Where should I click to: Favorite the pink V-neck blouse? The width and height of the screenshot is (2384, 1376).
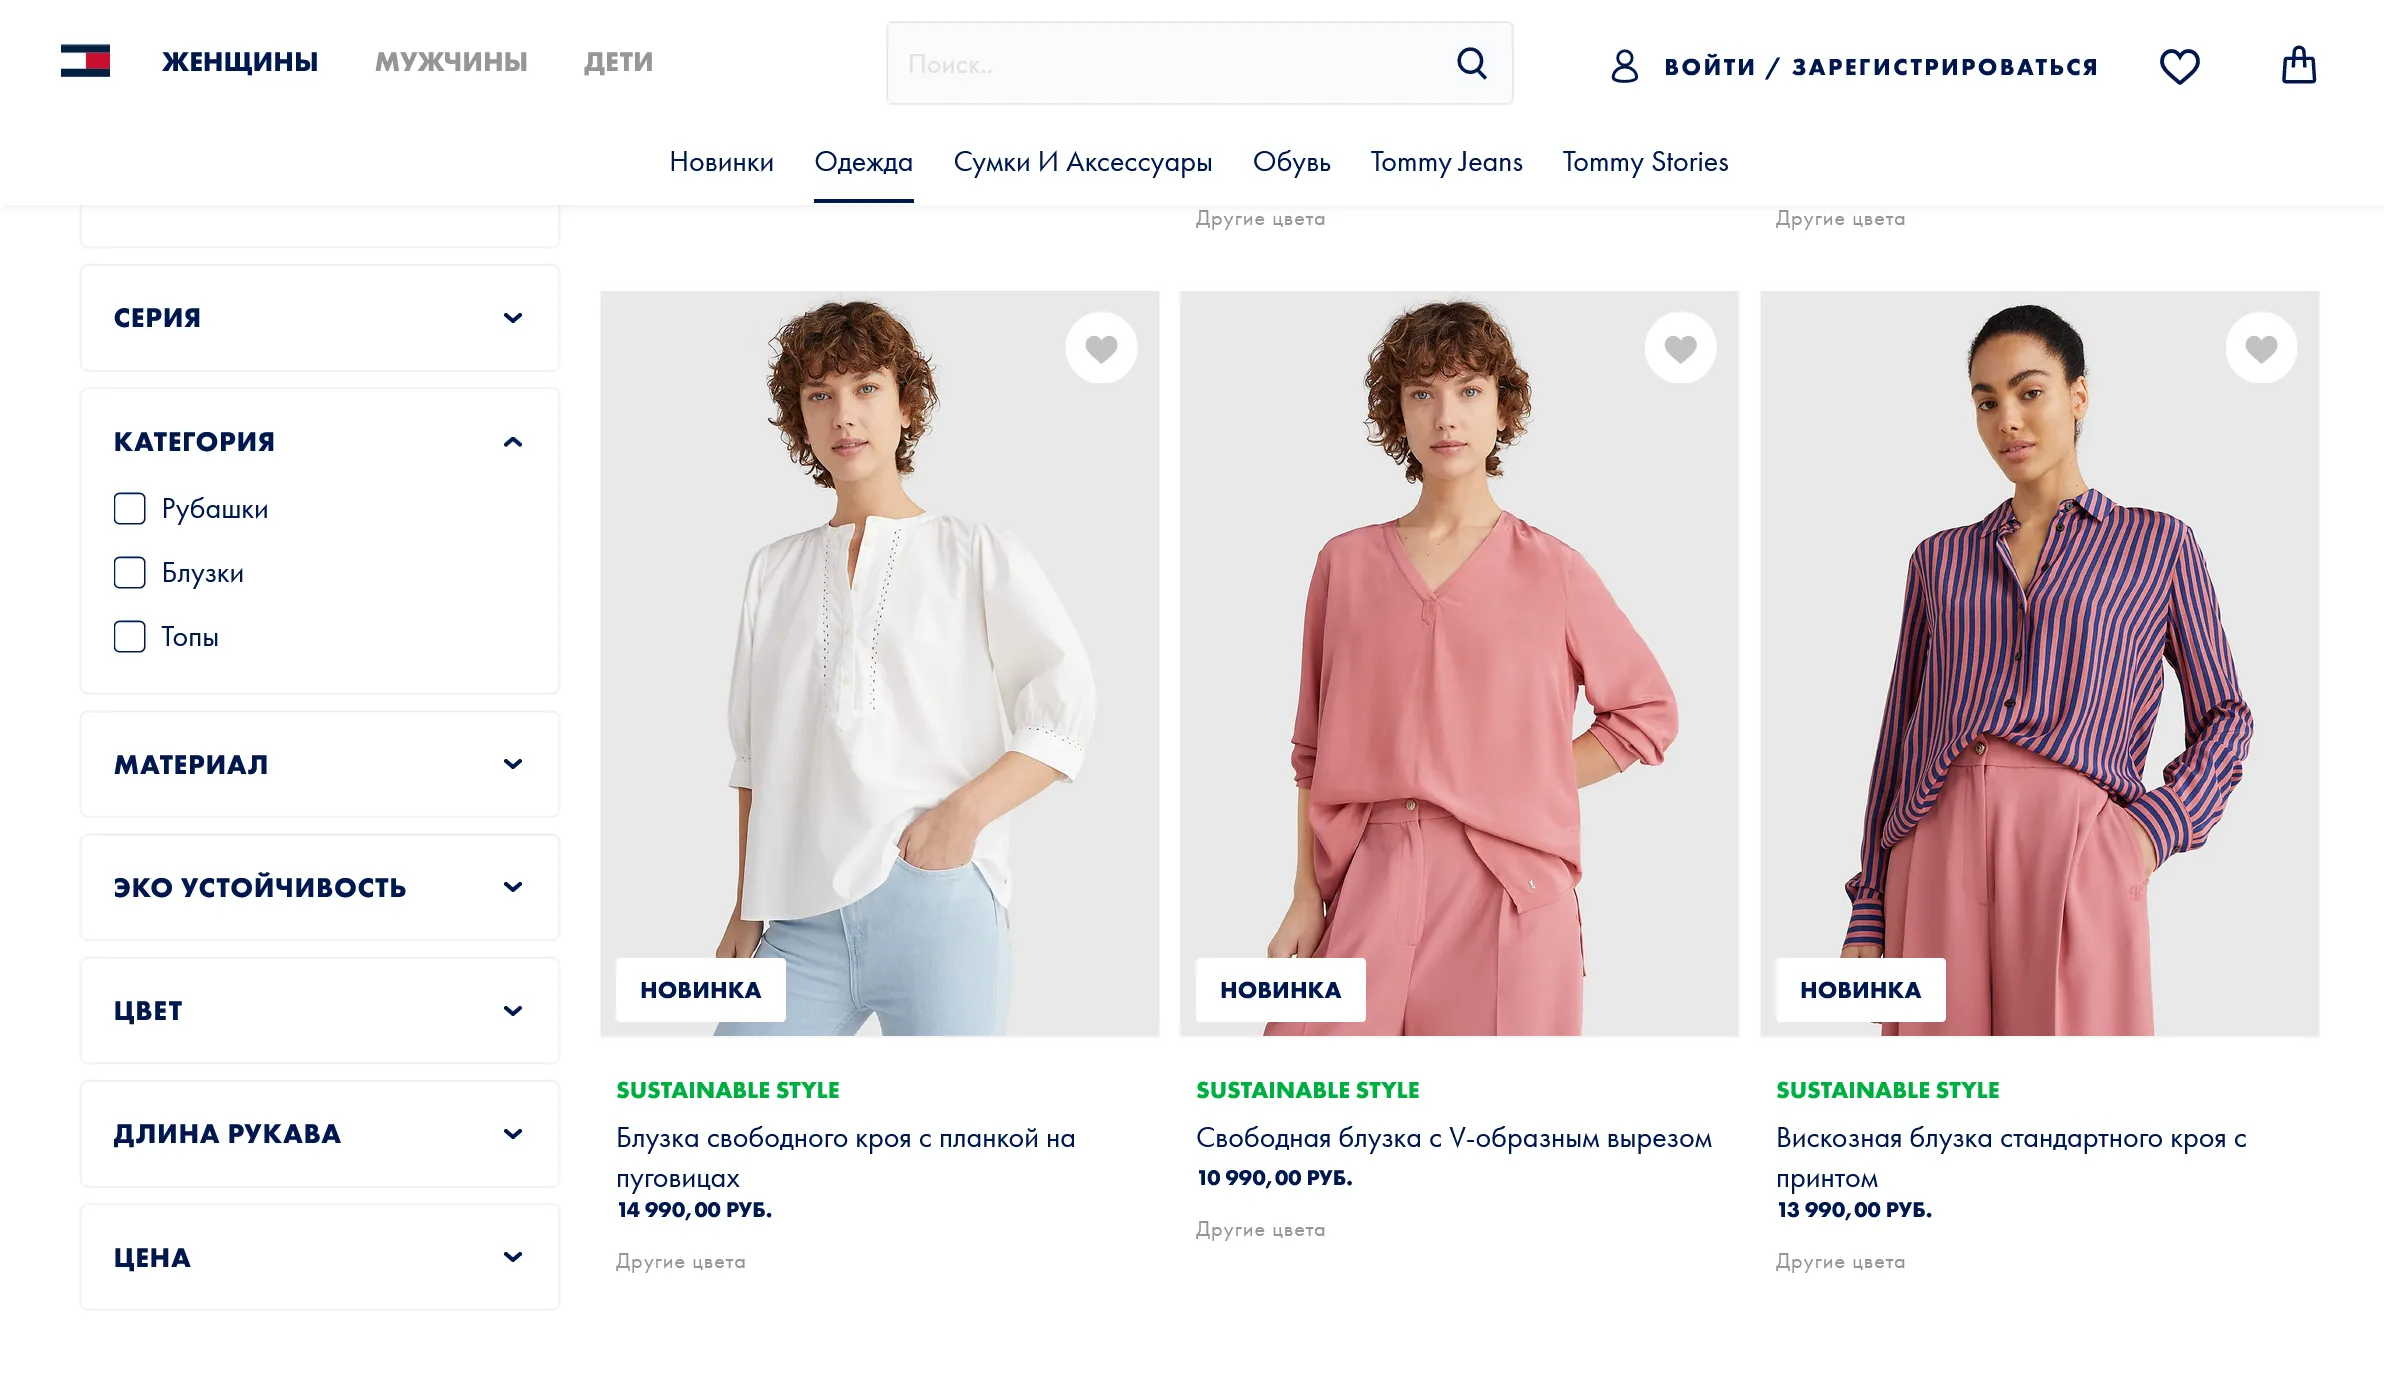pyautogui.click(x=1681, y=348)
